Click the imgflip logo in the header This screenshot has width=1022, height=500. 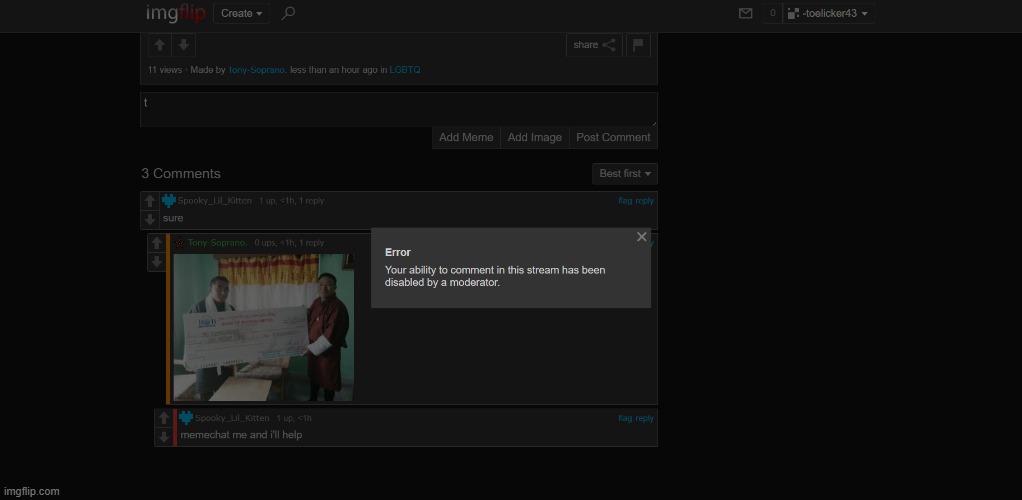click(175, 13)
